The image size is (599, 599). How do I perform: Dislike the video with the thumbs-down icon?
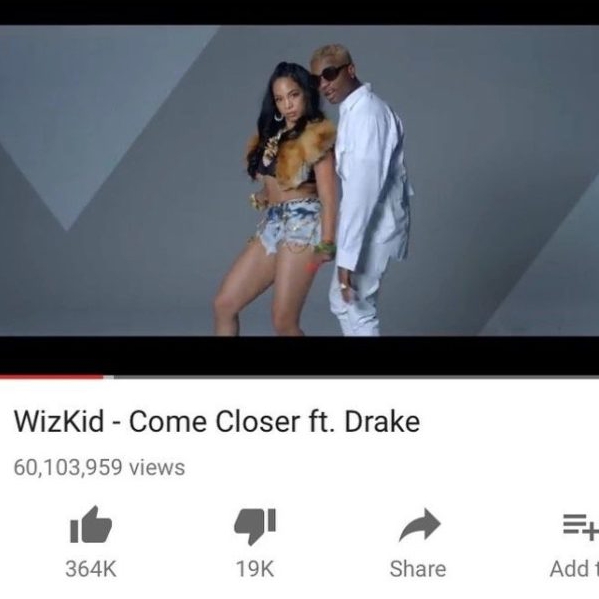pos(255,526)
